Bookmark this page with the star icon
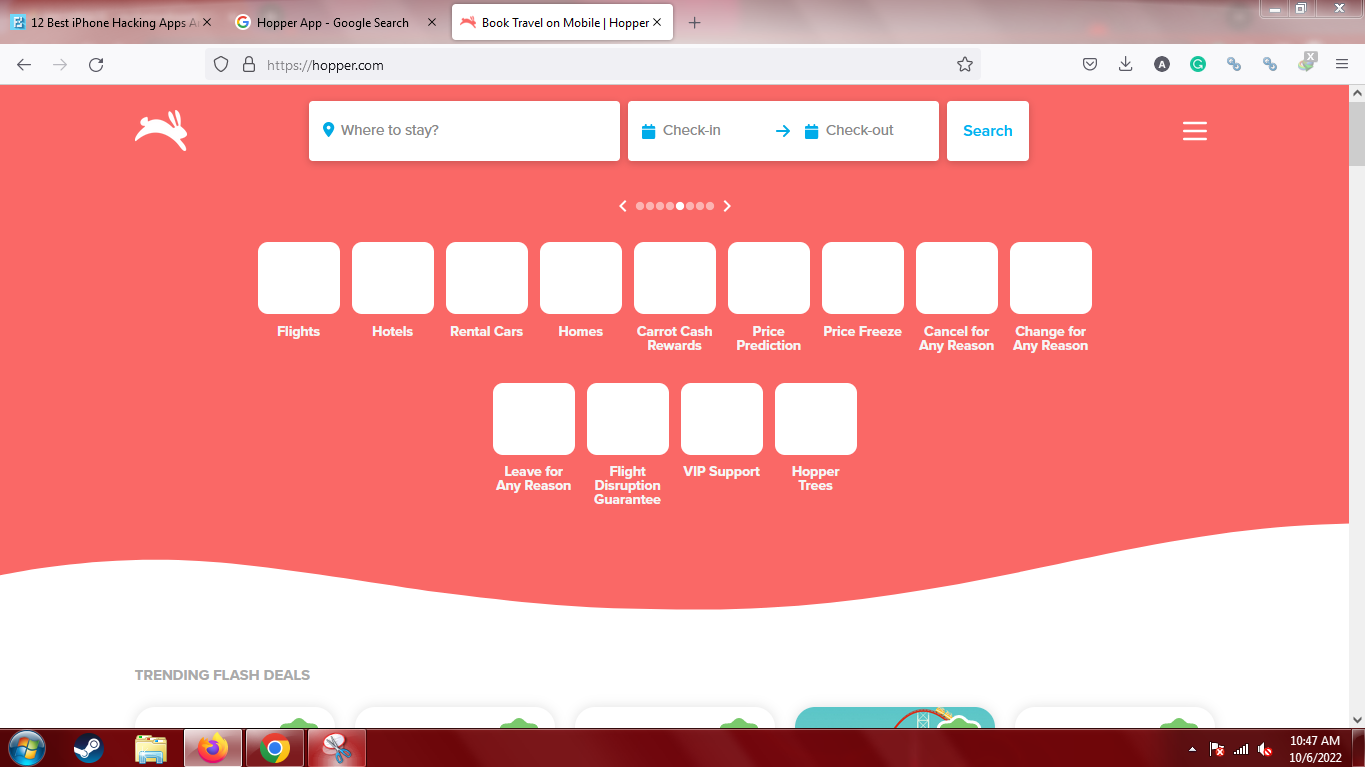The image size is (1365, 767). click(965, 64)
